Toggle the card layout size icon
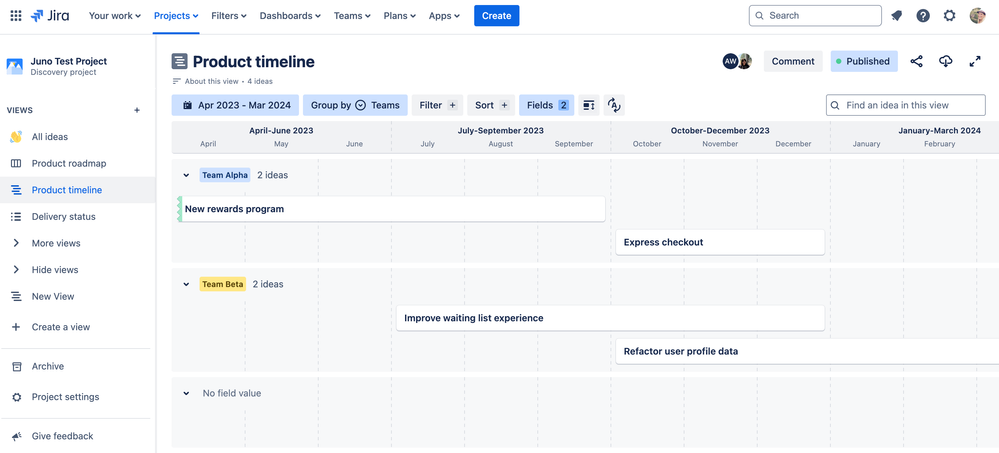 tap(589, 105)
